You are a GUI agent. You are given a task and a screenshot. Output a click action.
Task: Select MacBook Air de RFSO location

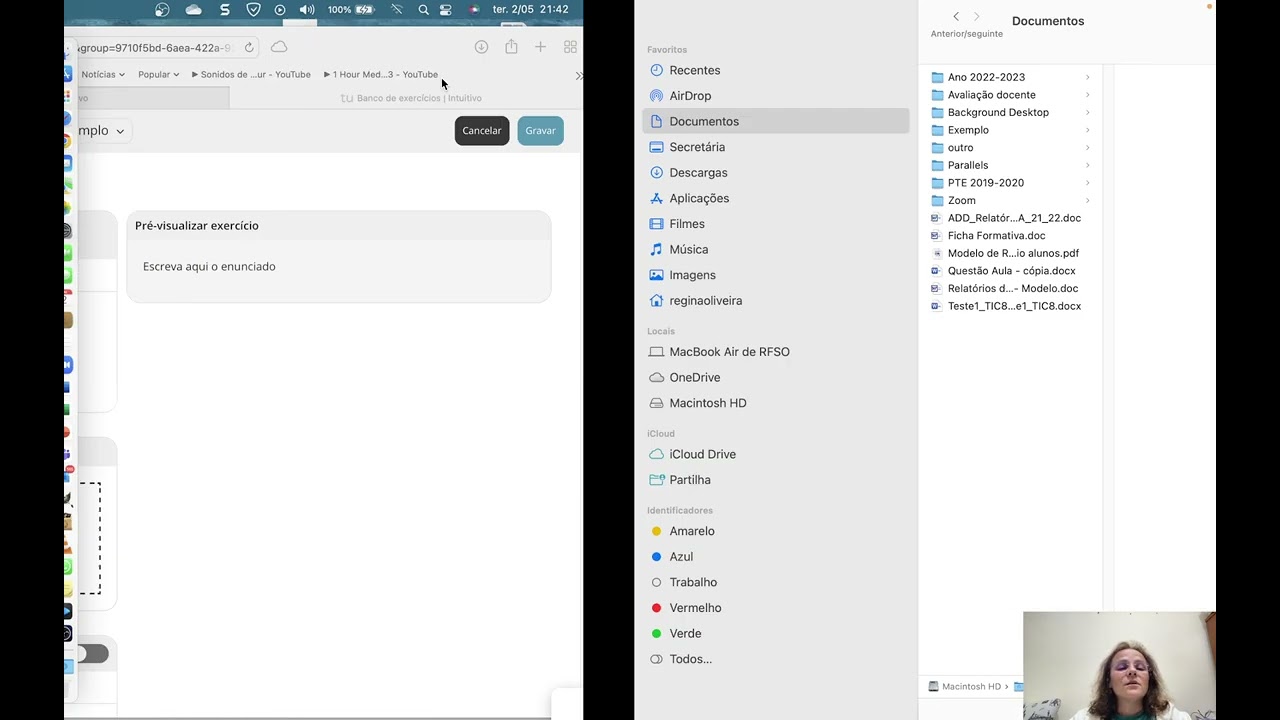tap(775, 352)
